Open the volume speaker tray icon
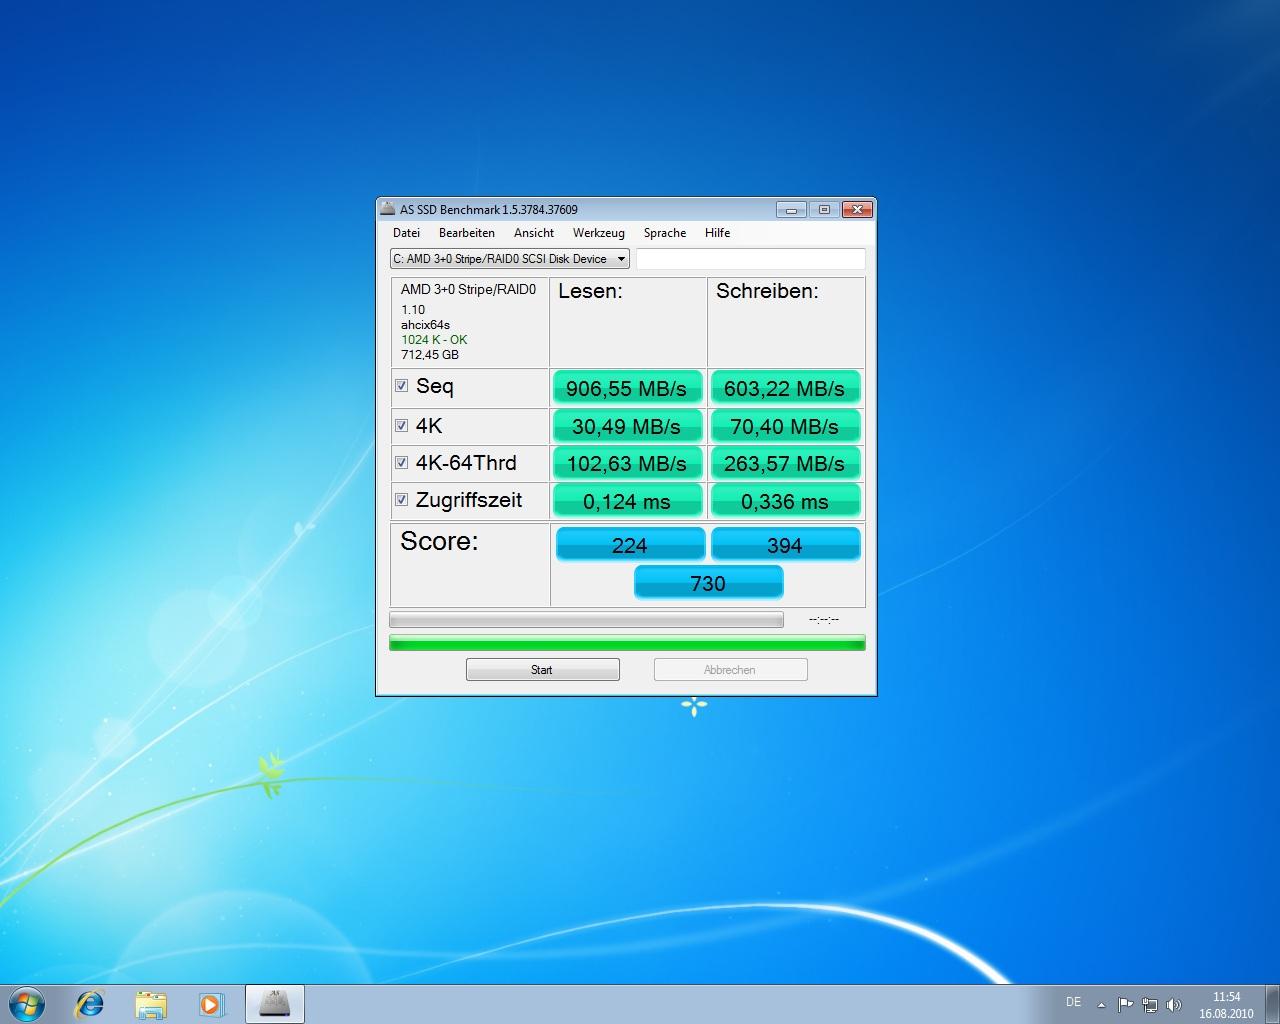This screenshot has width=1280, height=1024. 1174,1004
